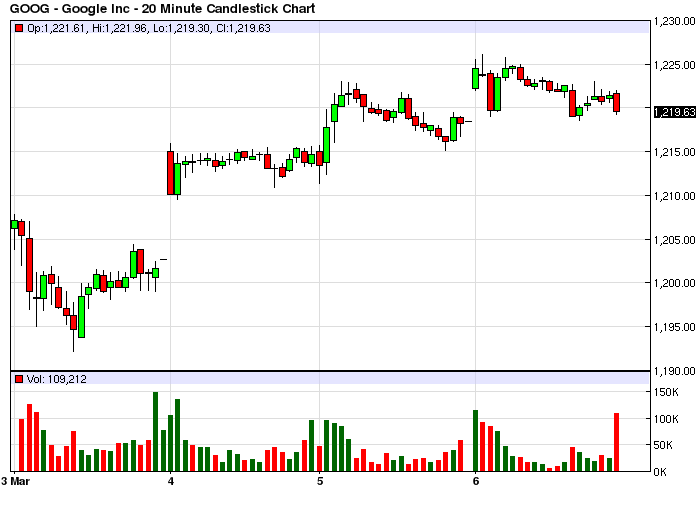Click the highlighted current price tag 1,219.63

tap(675, 112)
